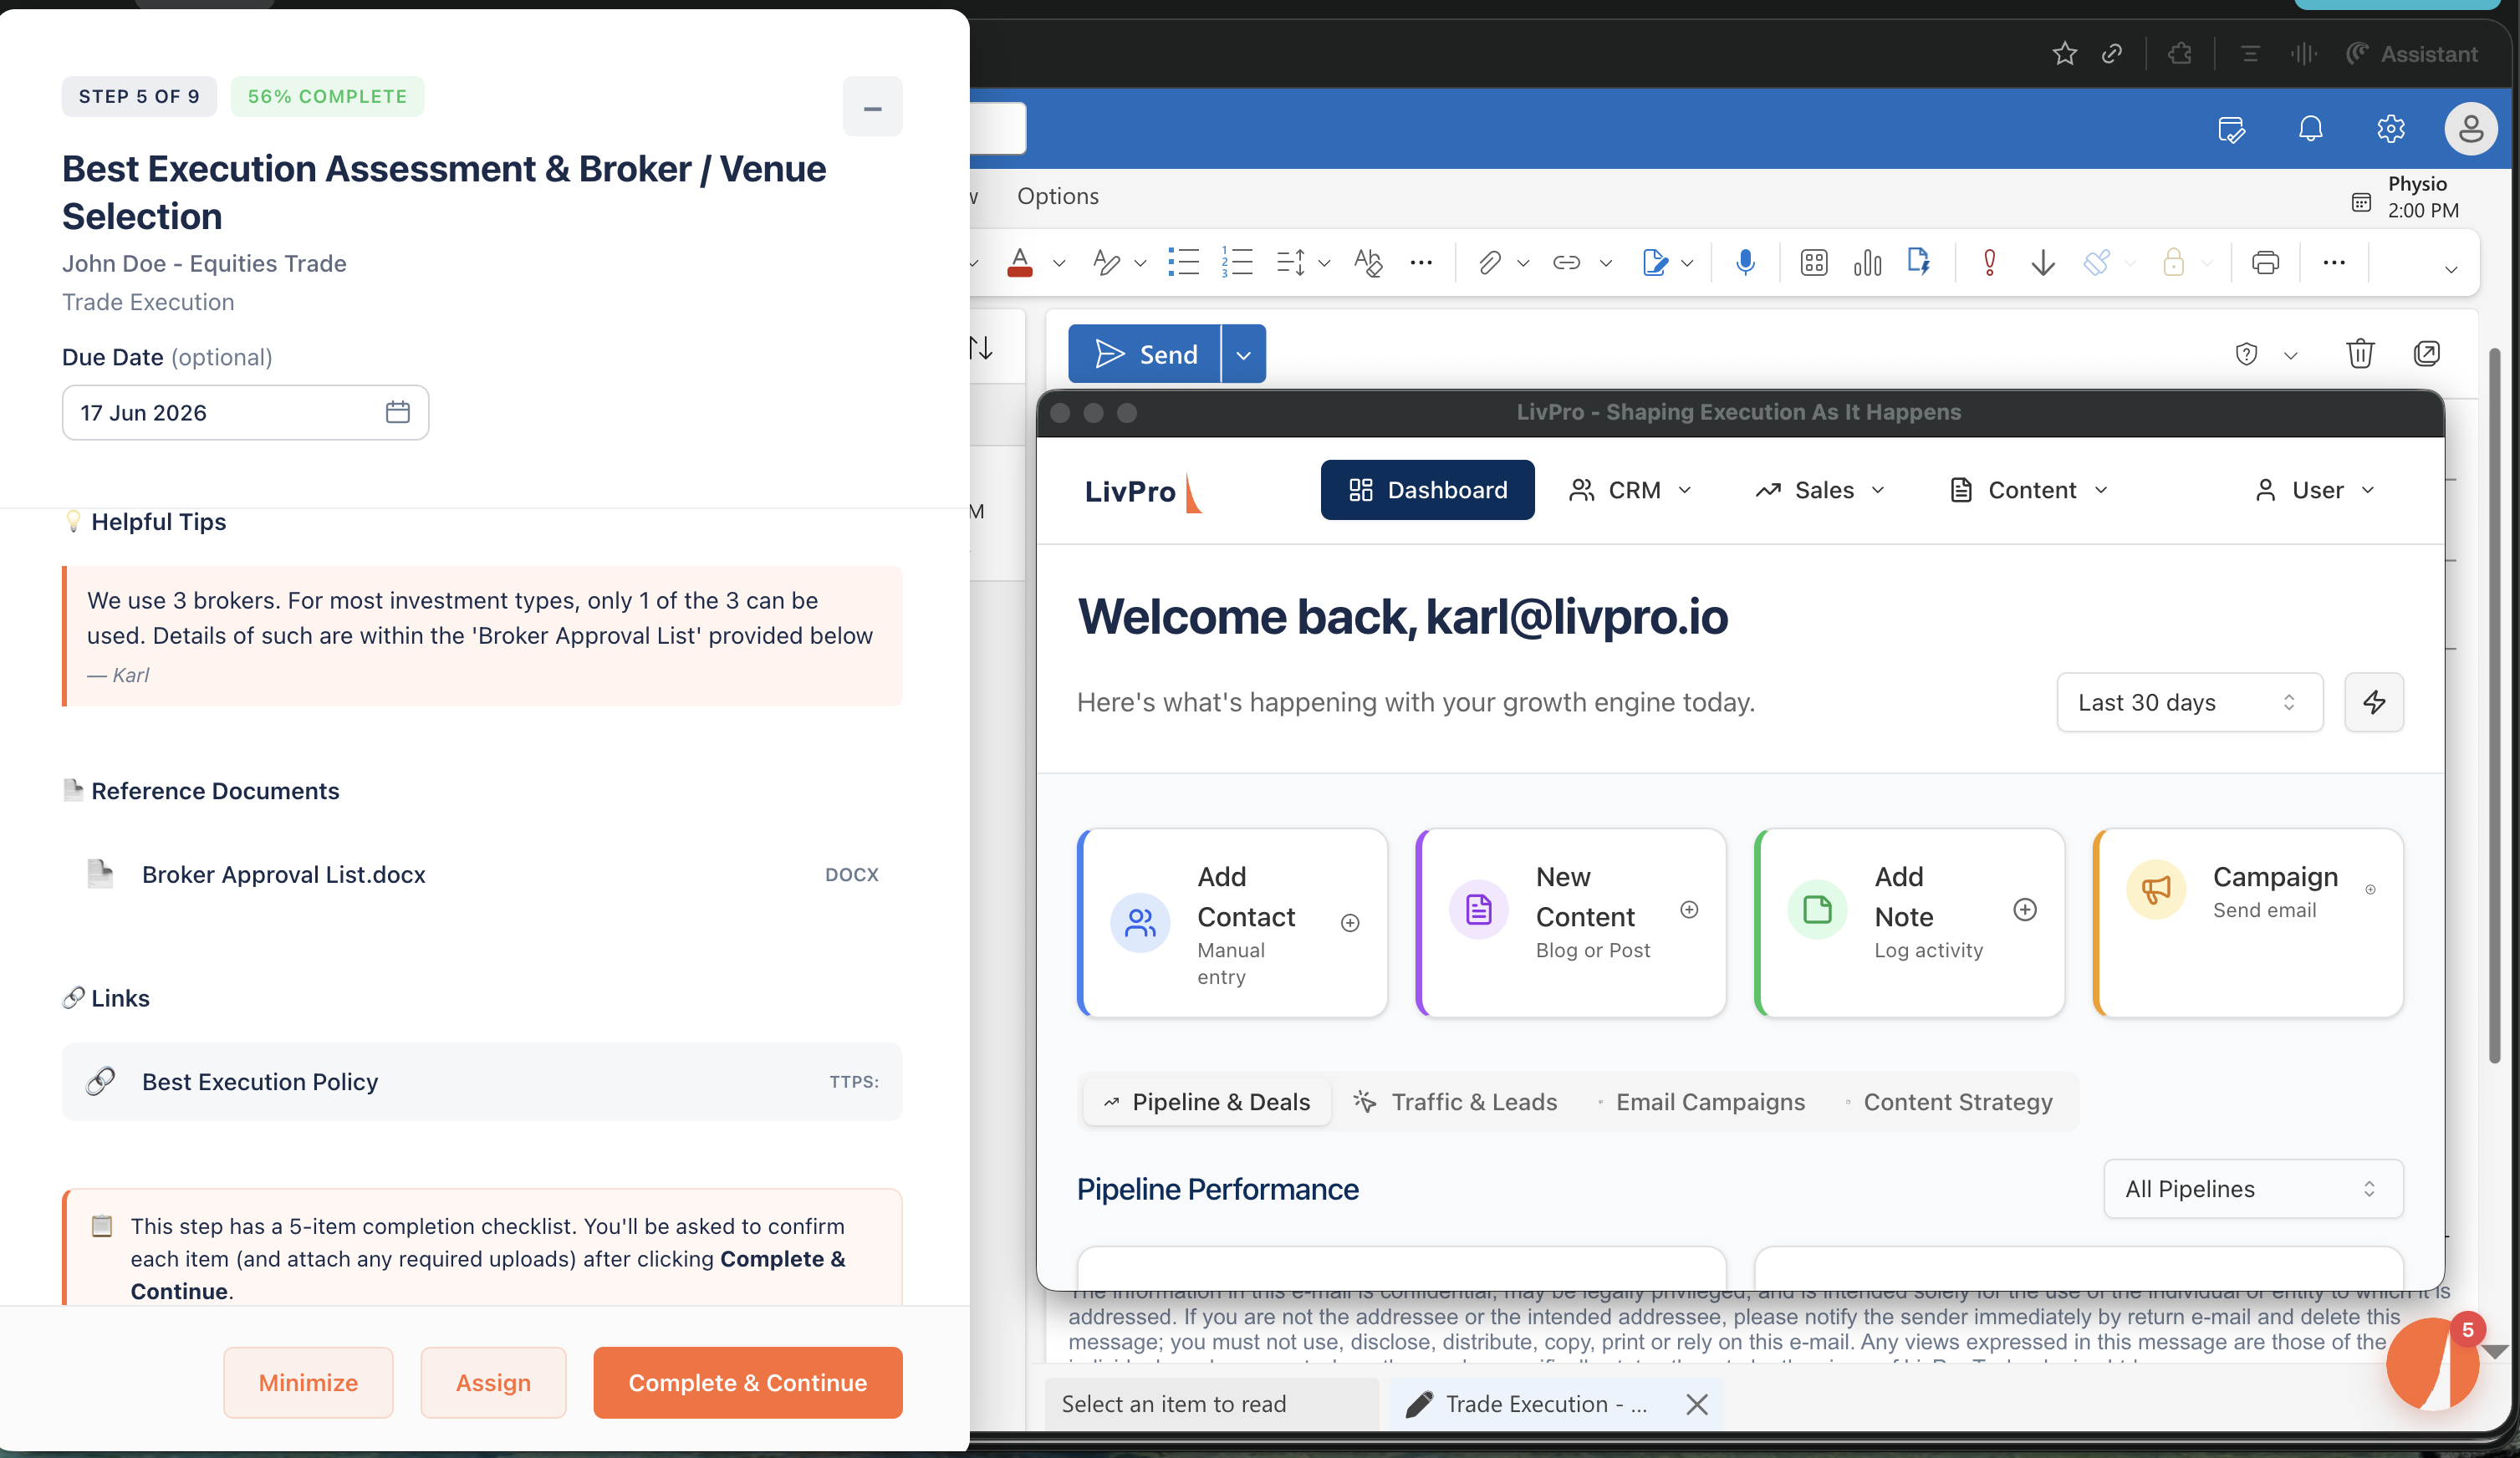Click the lightning bolt quick action button

click(2374, 702)
